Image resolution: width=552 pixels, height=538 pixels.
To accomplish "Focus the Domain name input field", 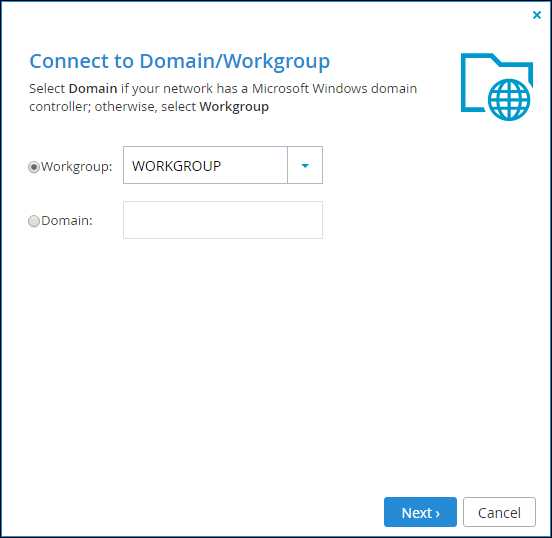I will click(223, 220).
